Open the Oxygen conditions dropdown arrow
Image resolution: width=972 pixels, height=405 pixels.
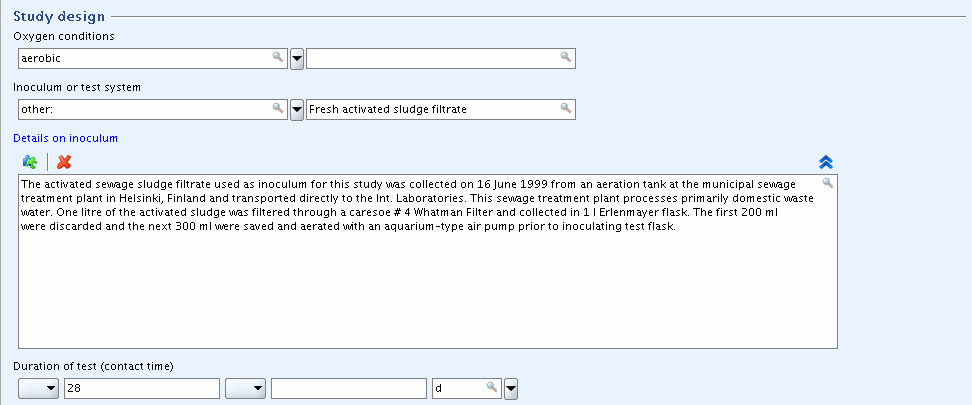tap(297, 59)
